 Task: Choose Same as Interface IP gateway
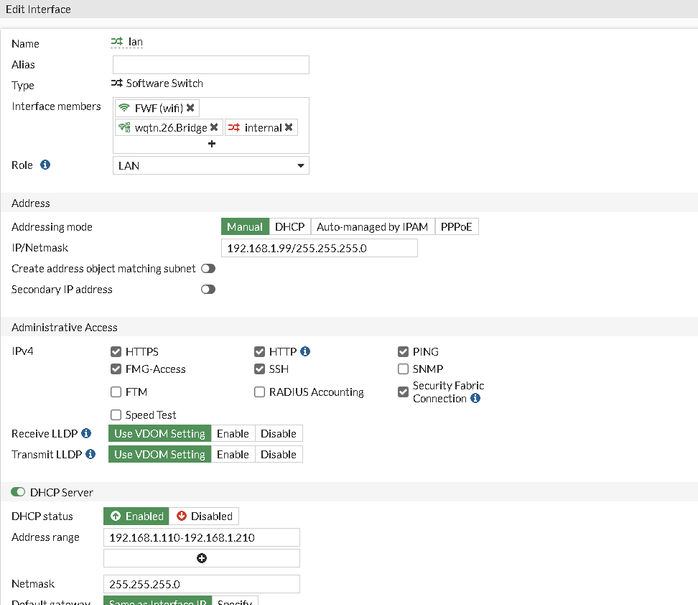click(x=158, y=601)
